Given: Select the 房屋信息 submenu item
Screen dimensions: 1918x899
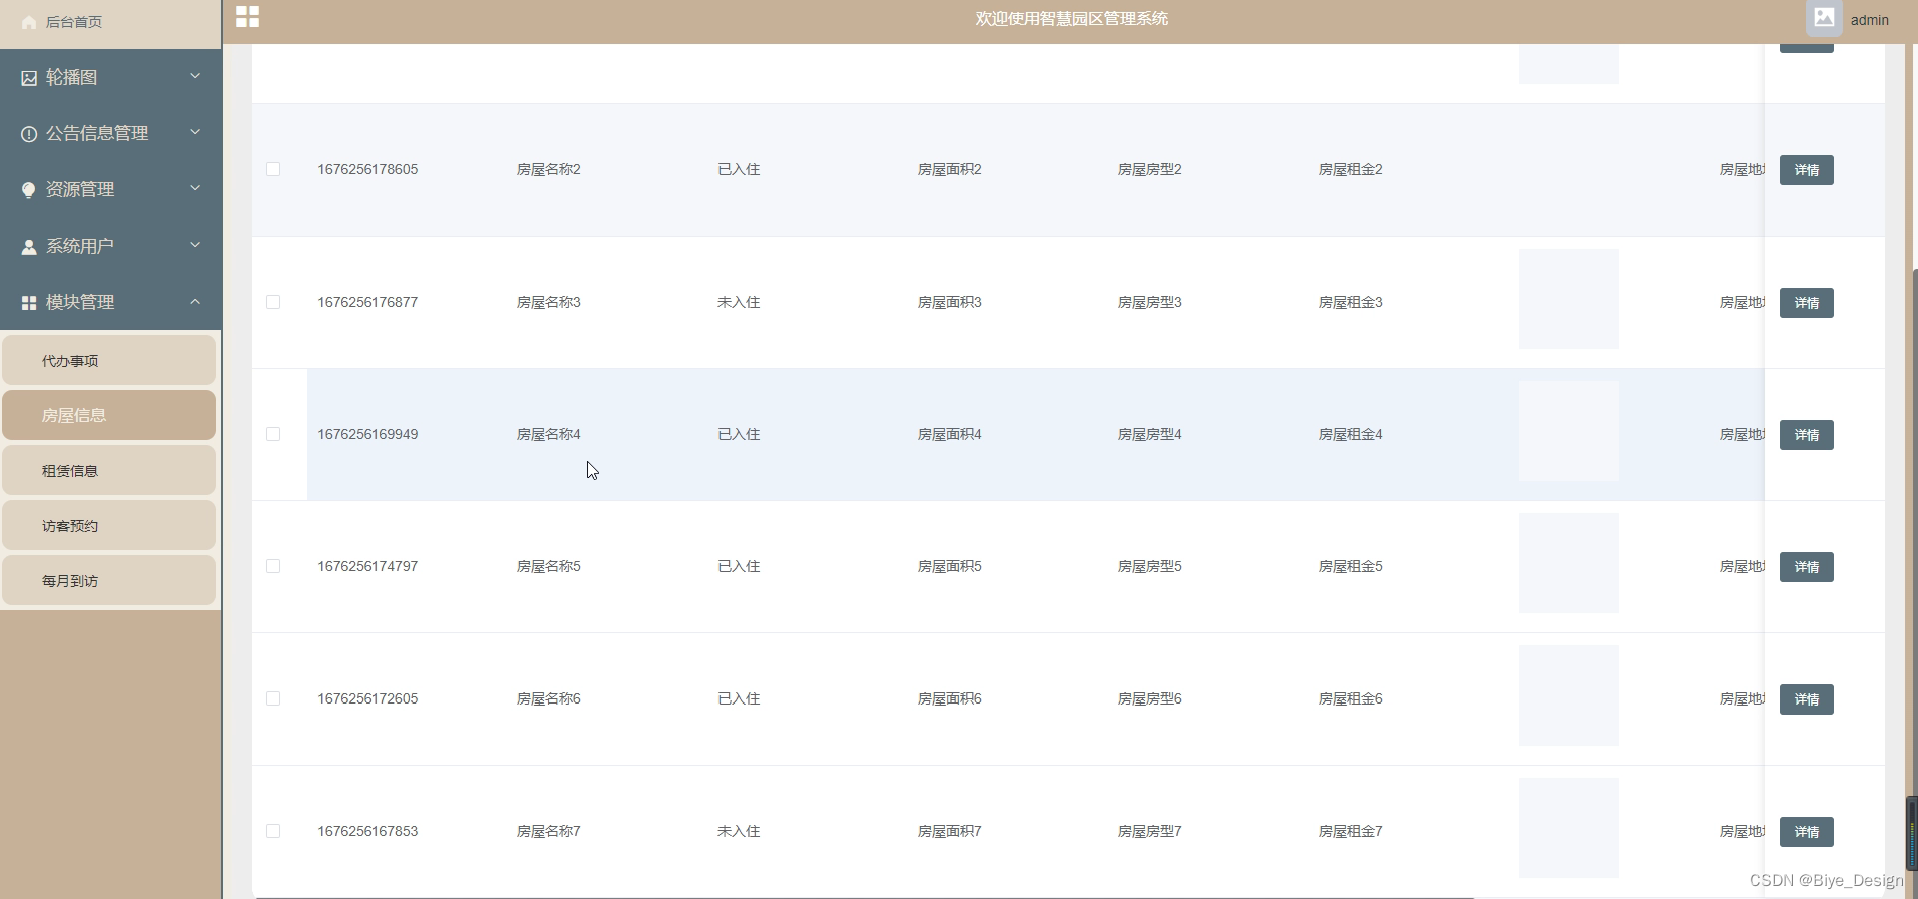Looking at the screenshot, I should click(x=109, y=415).
